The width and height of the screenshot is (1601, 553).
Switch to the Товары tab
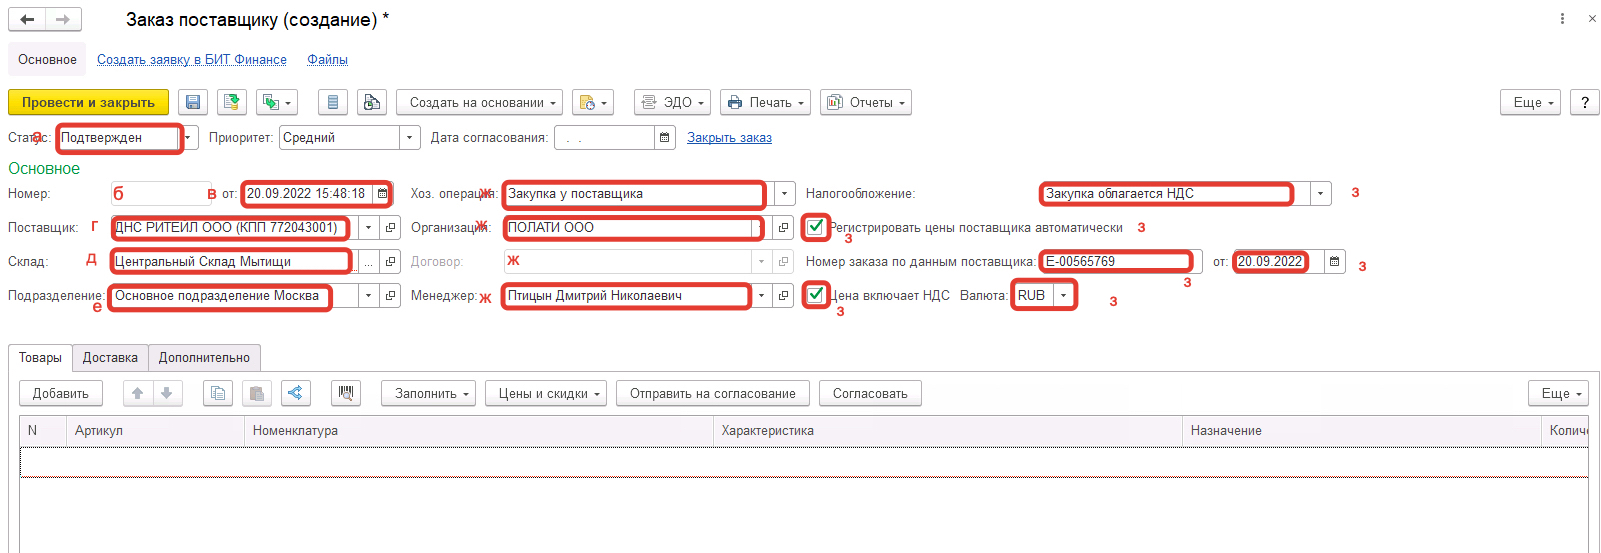point(40,357)
